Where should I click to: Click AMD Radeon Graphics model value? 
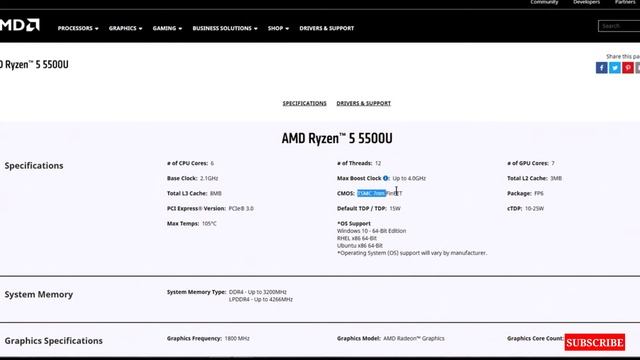click(413, 338)
